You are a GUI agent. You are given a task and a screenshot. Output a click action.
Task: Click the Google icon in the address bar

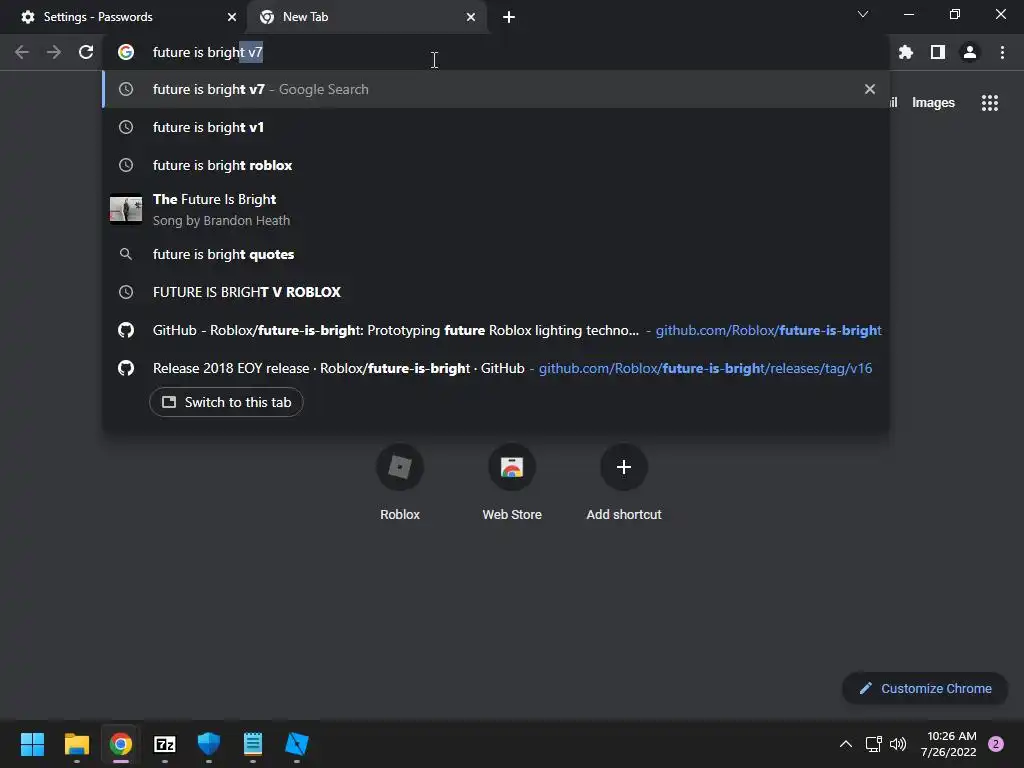[126, 52]
